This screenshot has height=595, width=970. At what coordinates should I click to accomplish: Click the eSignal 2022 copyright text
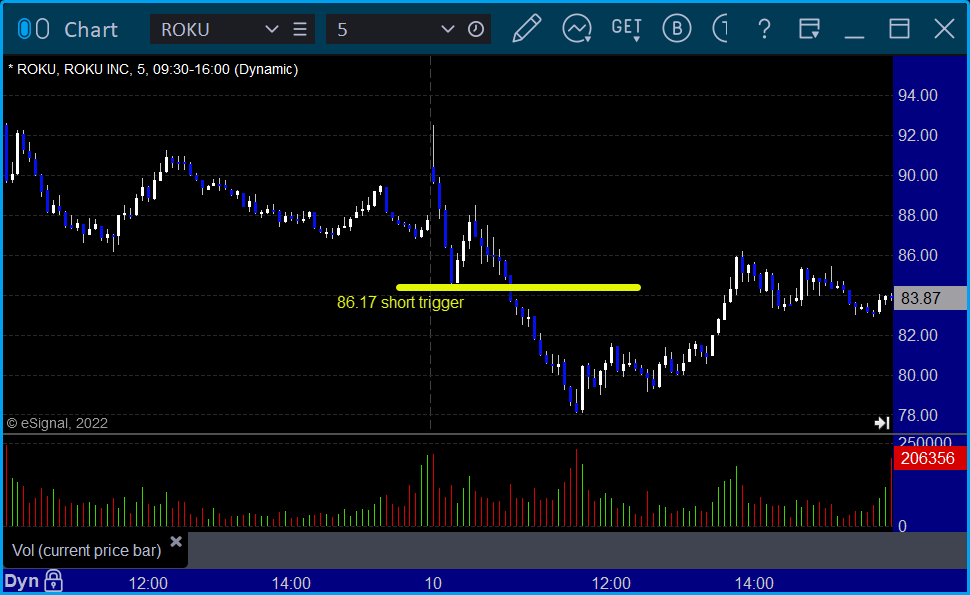point(57,423)
